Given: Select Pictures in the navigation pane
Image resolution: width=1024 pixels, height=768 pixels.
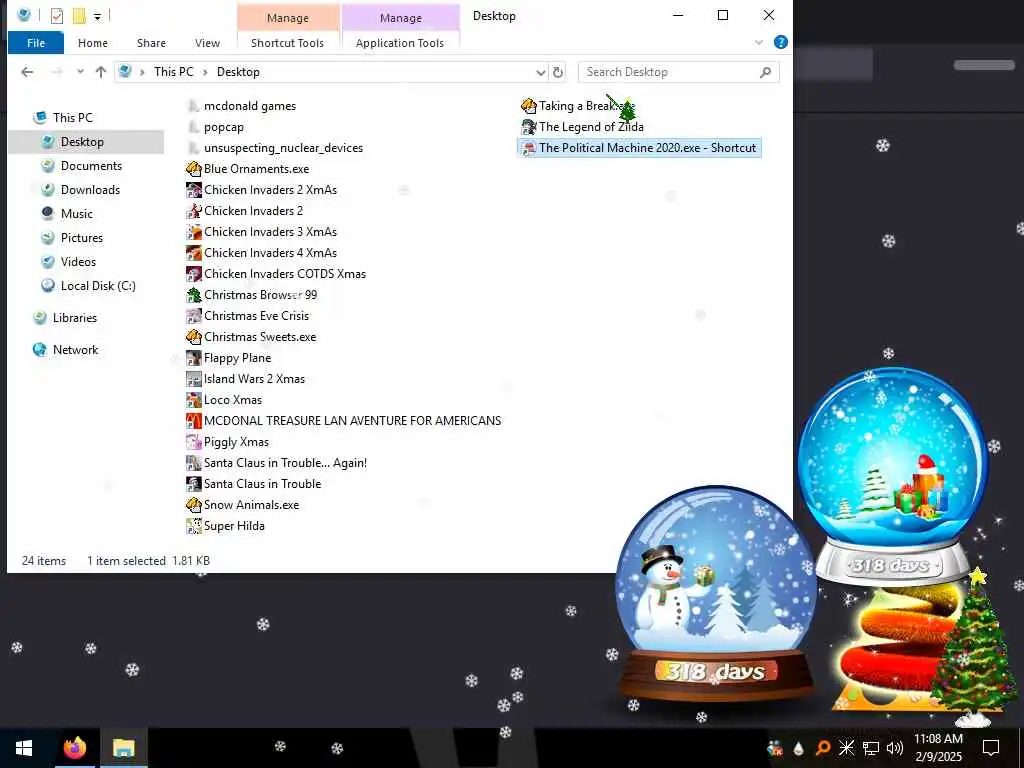Looking at the screenshot, I should tap(82, 238).
